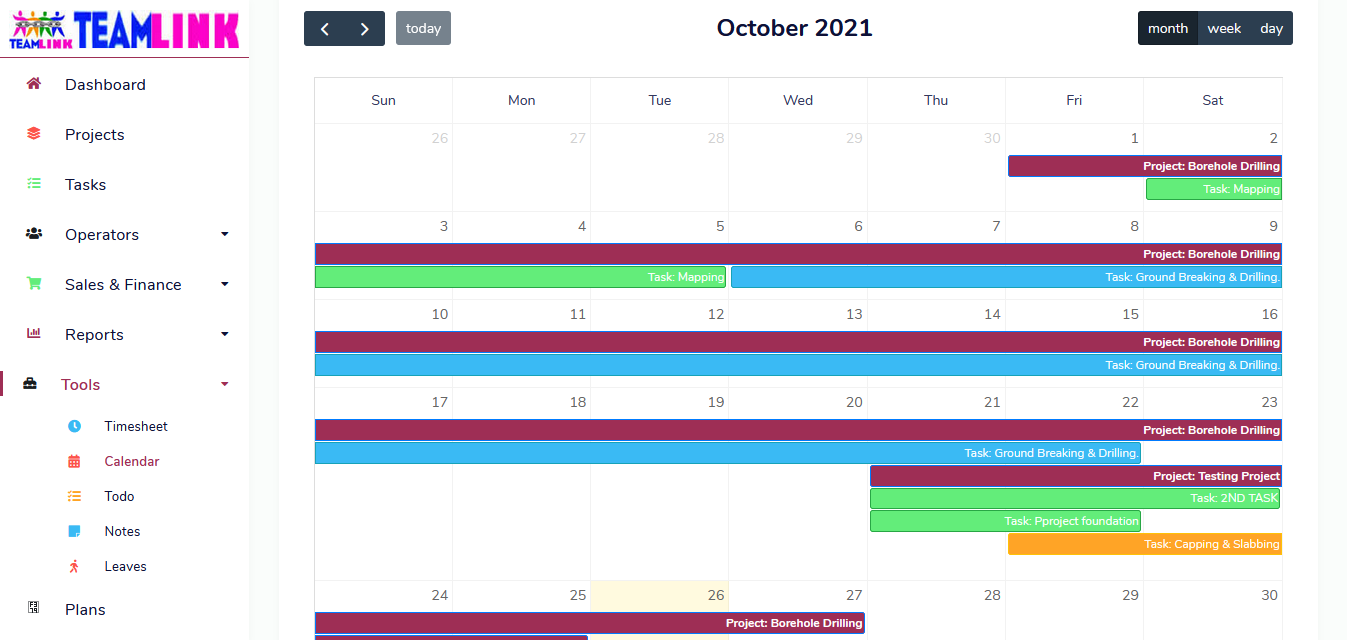Click the Sales & Finance cart icon
The width and height of the screenshot is (1347, 640).
pos(34,284)
